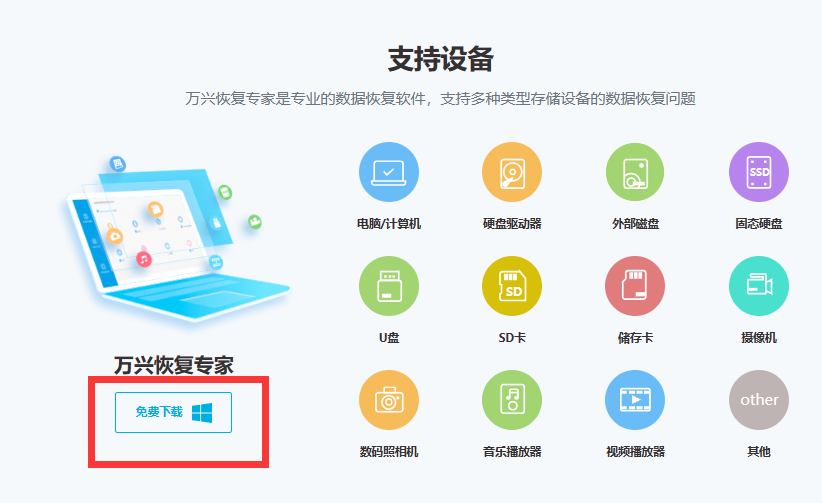Click the 免费下载 Windows download button

pyautogui.click(x=174, y=412)
